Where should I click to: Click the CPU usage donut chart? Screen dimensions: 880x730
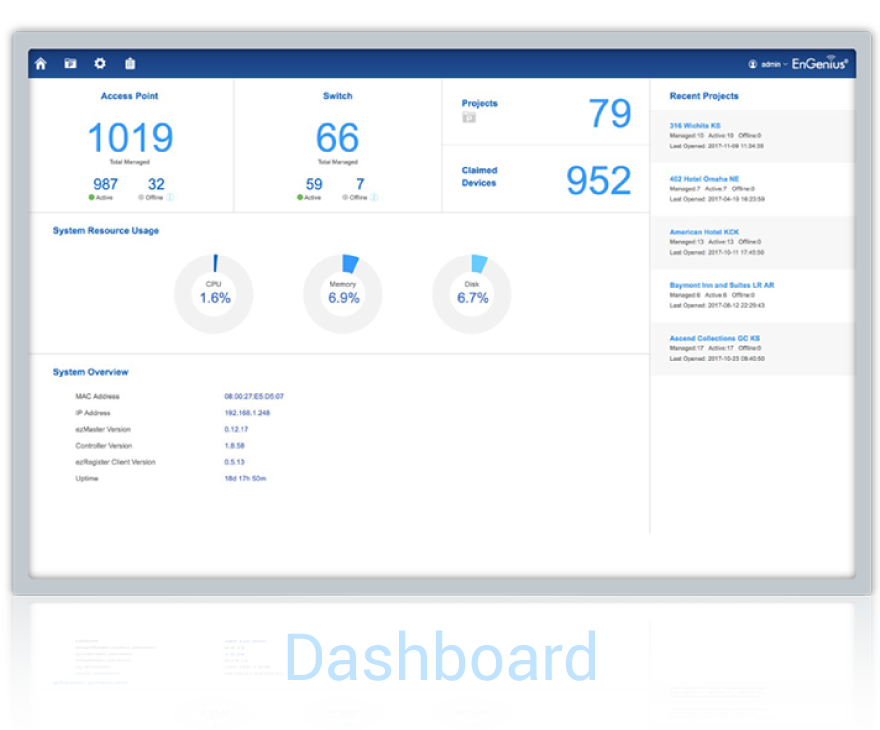[x=214, y=294]
